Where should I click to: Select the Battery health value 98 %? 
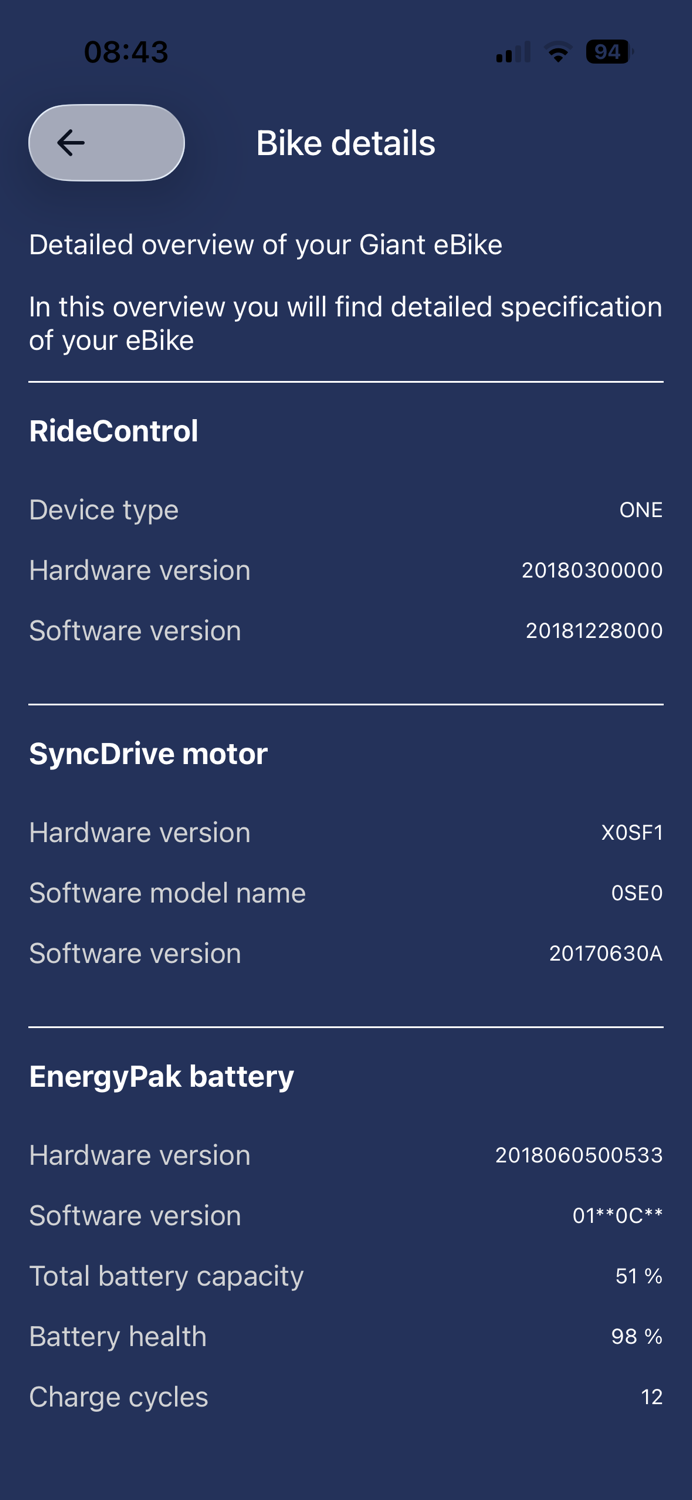637,1336
